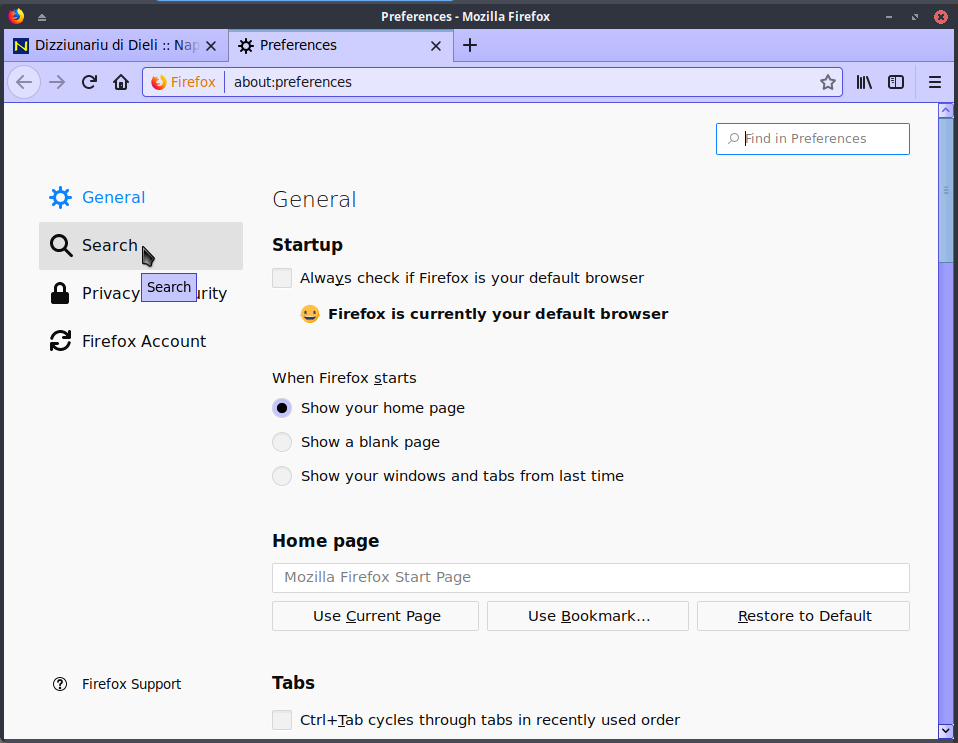The image size is (958, 743).
Task: Open the hamburger application menu
Action: tap(935, 82)
